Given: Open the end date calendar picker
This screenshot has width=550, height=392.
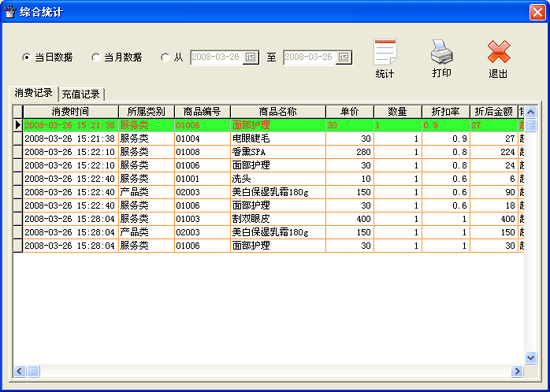Looking at the screenshot, I should coord(343,58).
